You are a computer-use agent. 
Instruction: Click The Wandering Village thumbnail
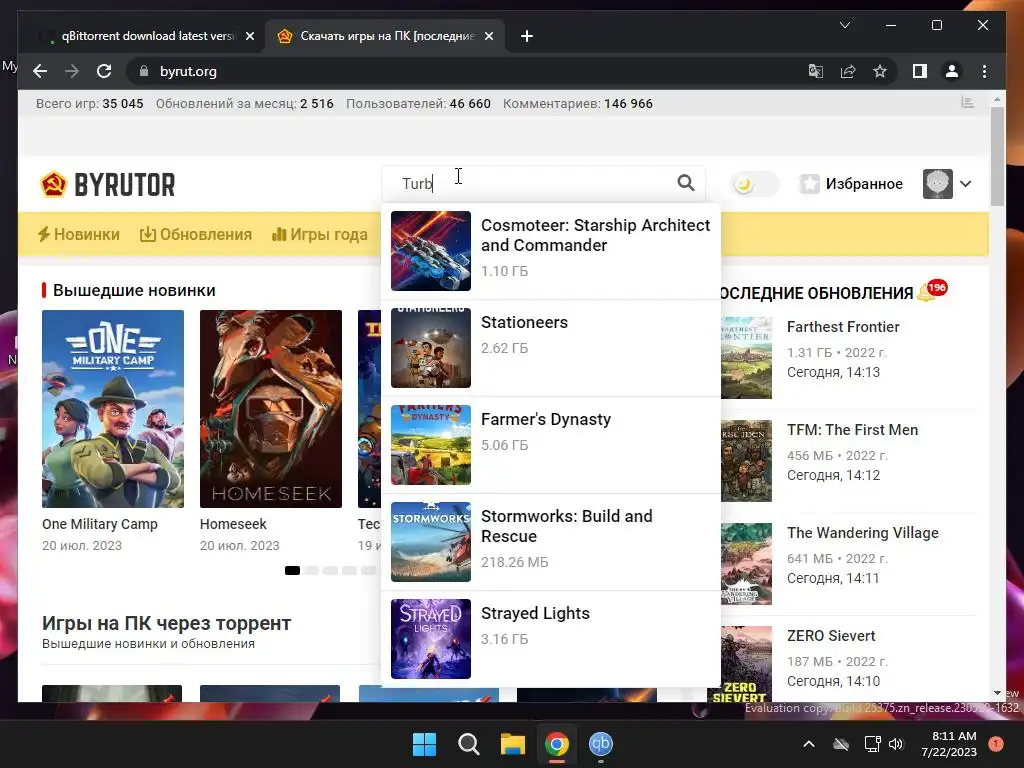(746, 564)
